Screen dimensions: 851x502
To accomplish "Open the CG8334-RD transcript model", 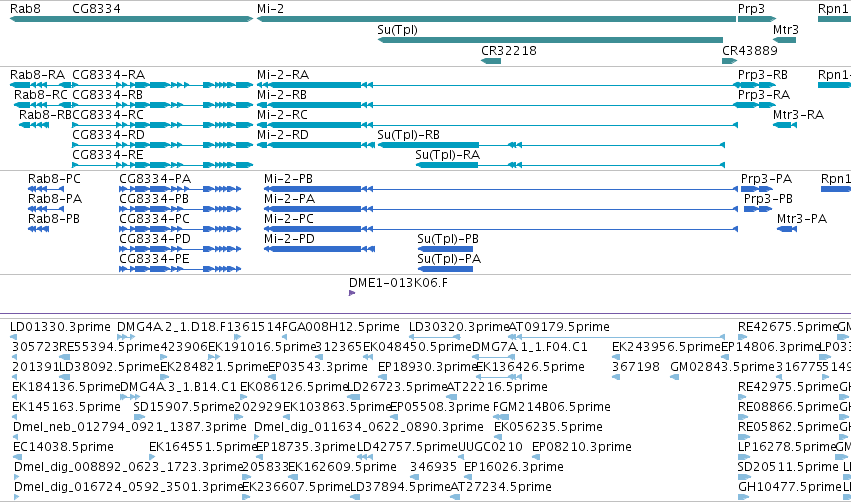I will tap(162, 145).
